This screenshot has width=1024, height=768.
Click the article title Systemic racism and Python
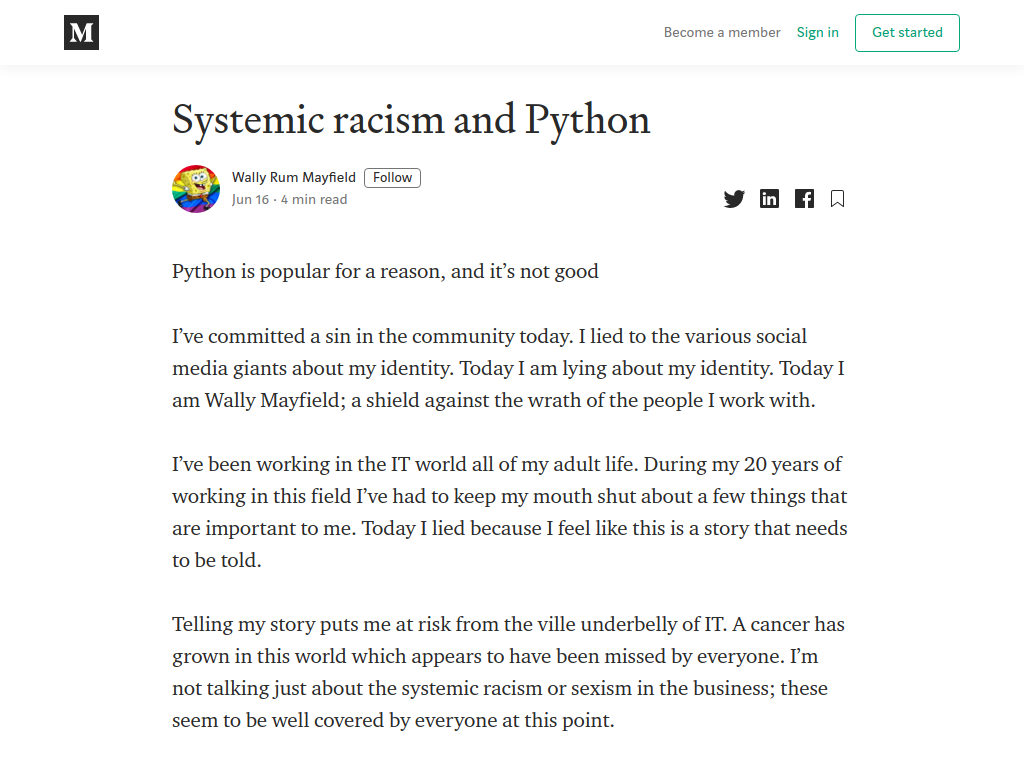point(411,120)
